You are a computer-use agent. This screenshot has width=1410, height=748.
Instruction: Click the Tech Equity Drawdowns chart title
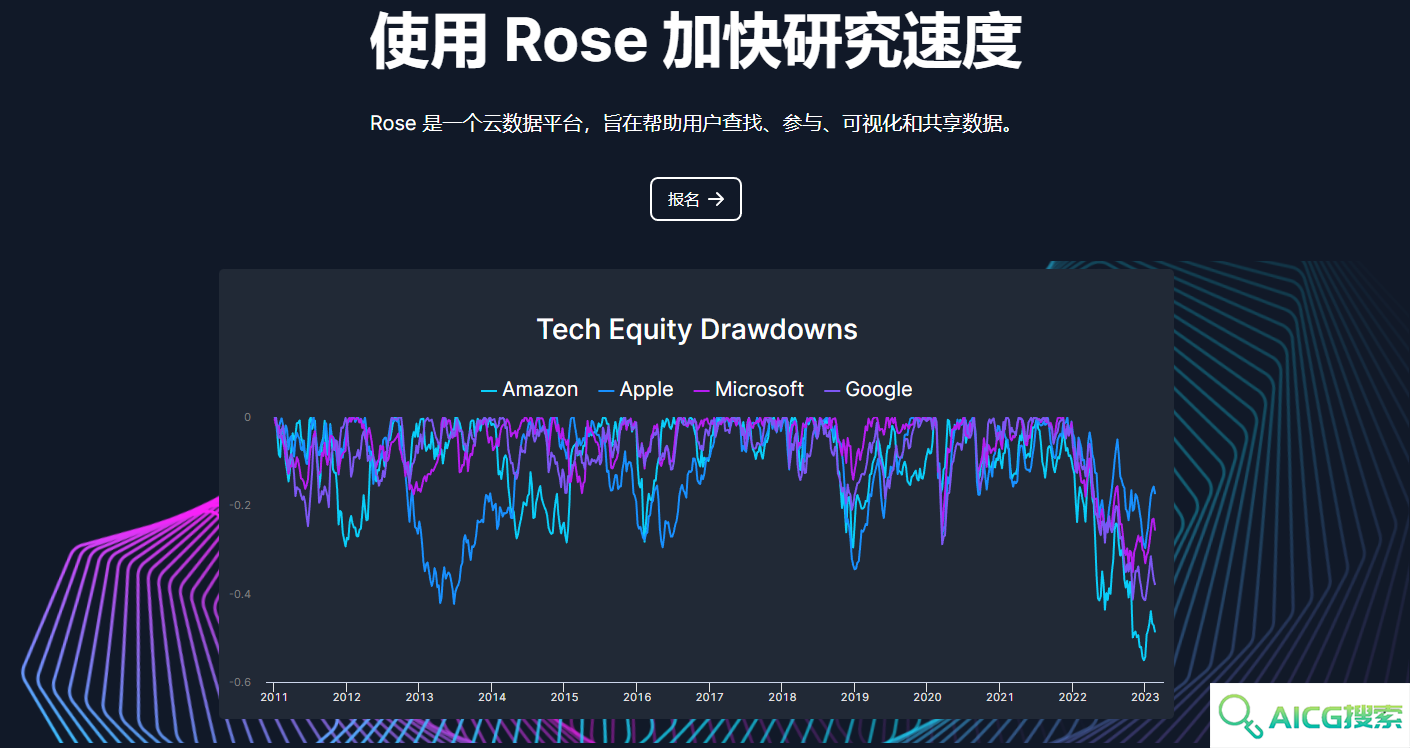697,329
